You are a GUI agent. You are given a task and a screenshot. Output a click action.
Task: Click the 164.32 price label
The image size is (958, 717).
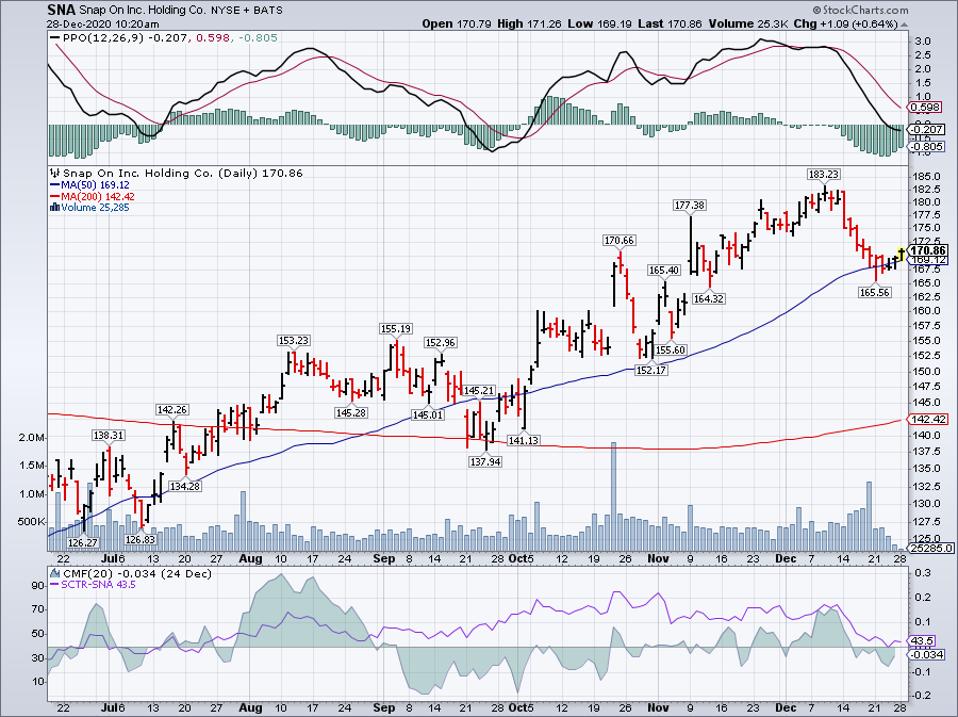tap(709, 299)
